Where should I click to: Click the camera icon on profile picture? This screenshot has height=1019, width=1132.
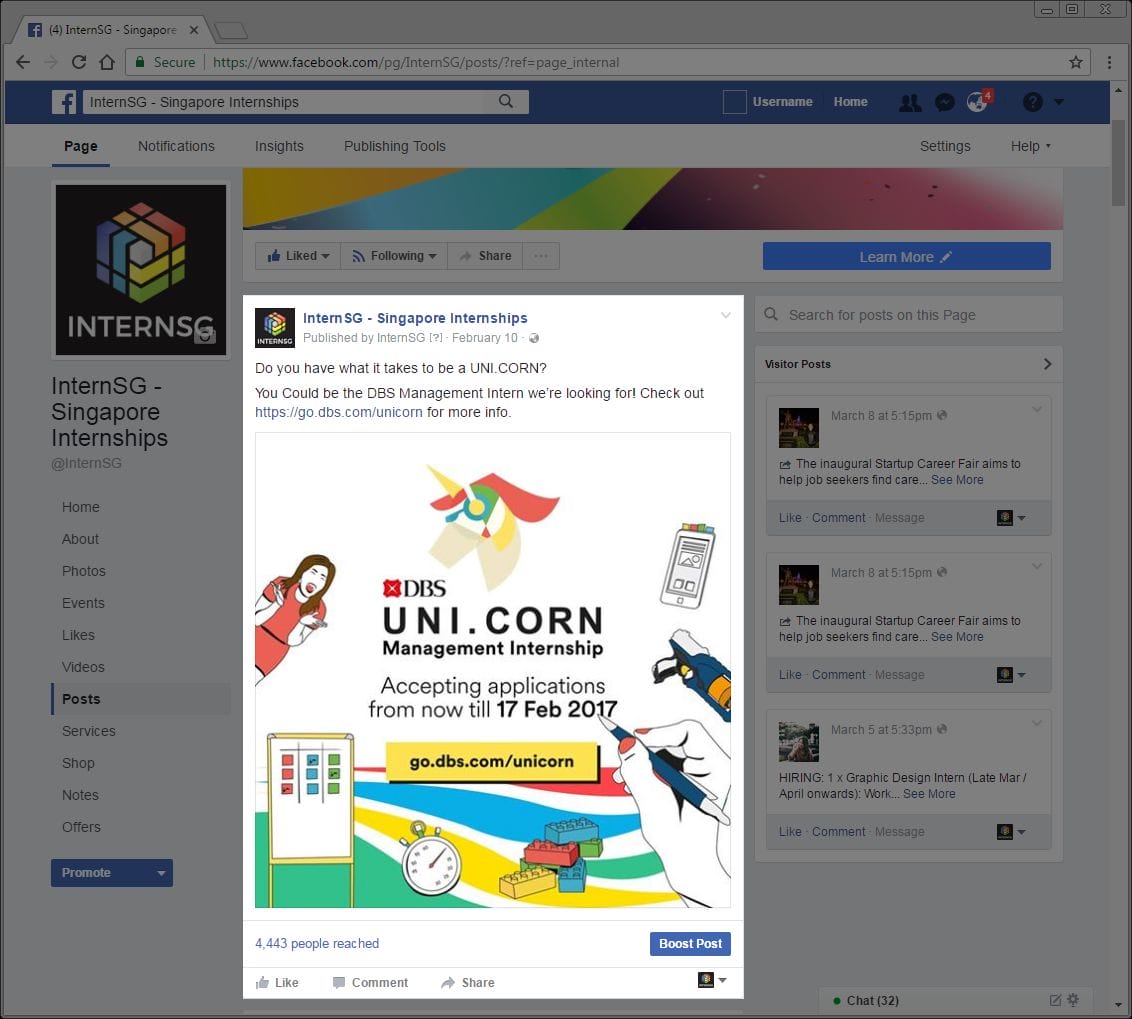tap(205, 335)
